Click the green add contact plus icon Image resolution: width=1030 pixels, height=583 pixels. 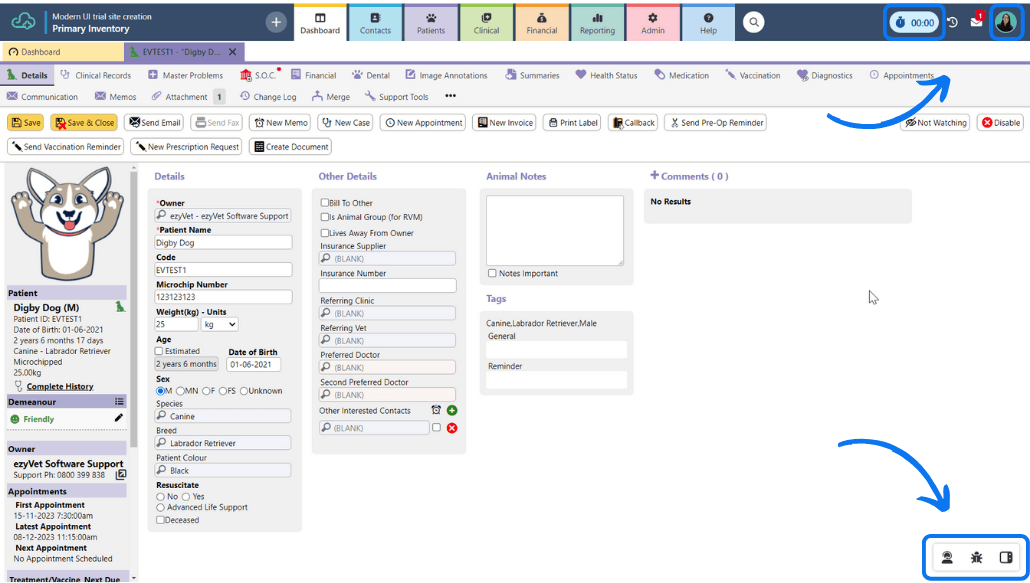coord(452,410)
